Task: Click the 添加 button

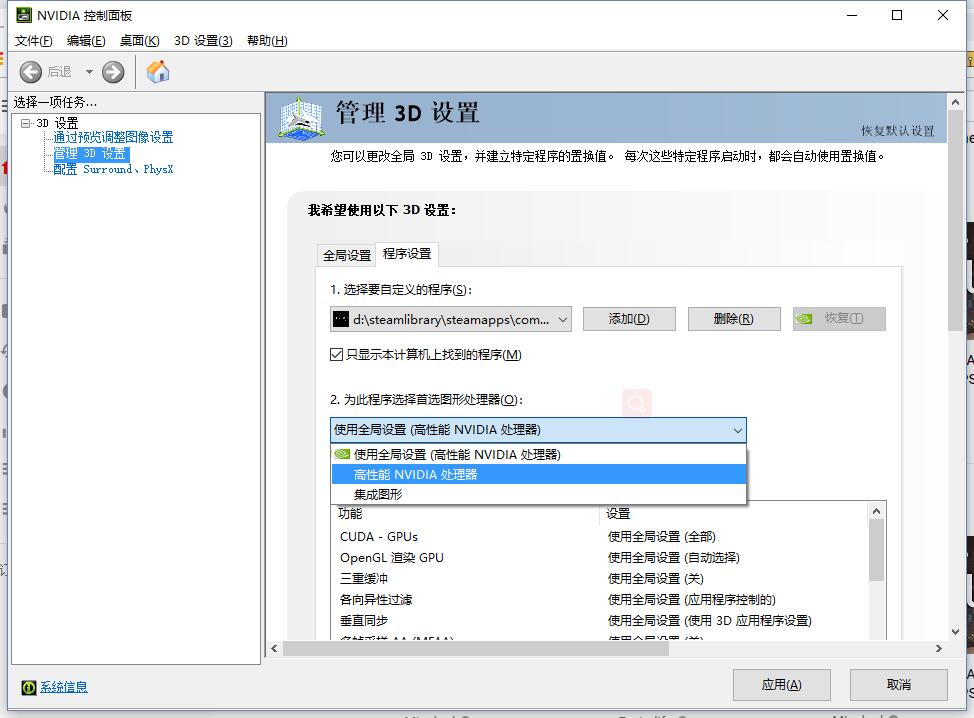Action: point(629,319)
